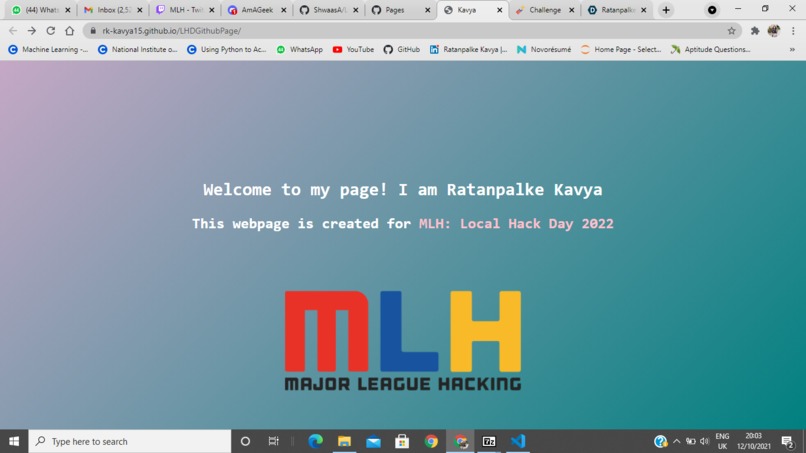Click the browser forward arrow

[32, 31]
